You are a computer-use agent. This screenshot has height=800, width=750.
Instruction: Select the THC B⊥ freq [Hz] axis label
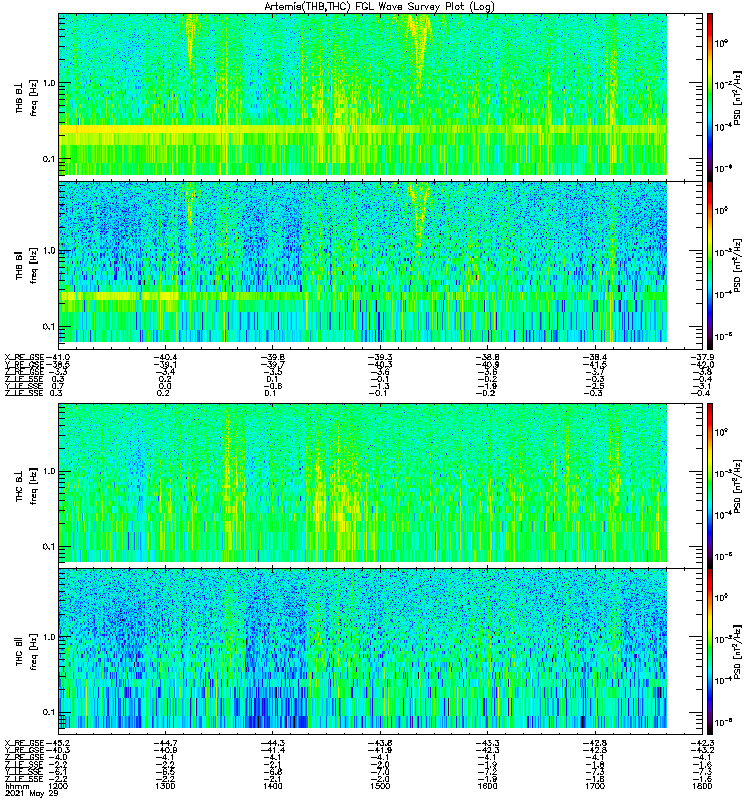coord(34,486)
